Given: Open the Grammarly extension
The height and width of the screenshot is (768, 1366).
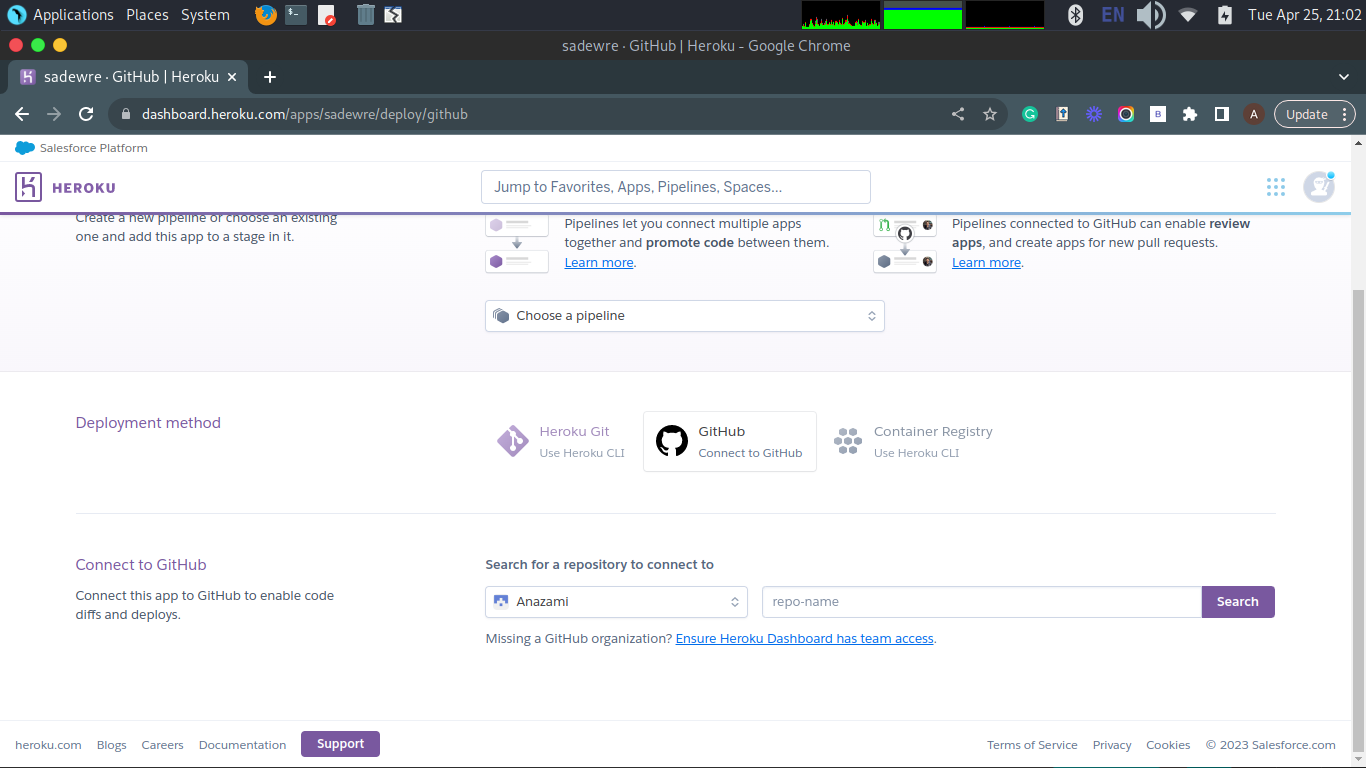Looking at the screenshot, I should click(1029, 114).
